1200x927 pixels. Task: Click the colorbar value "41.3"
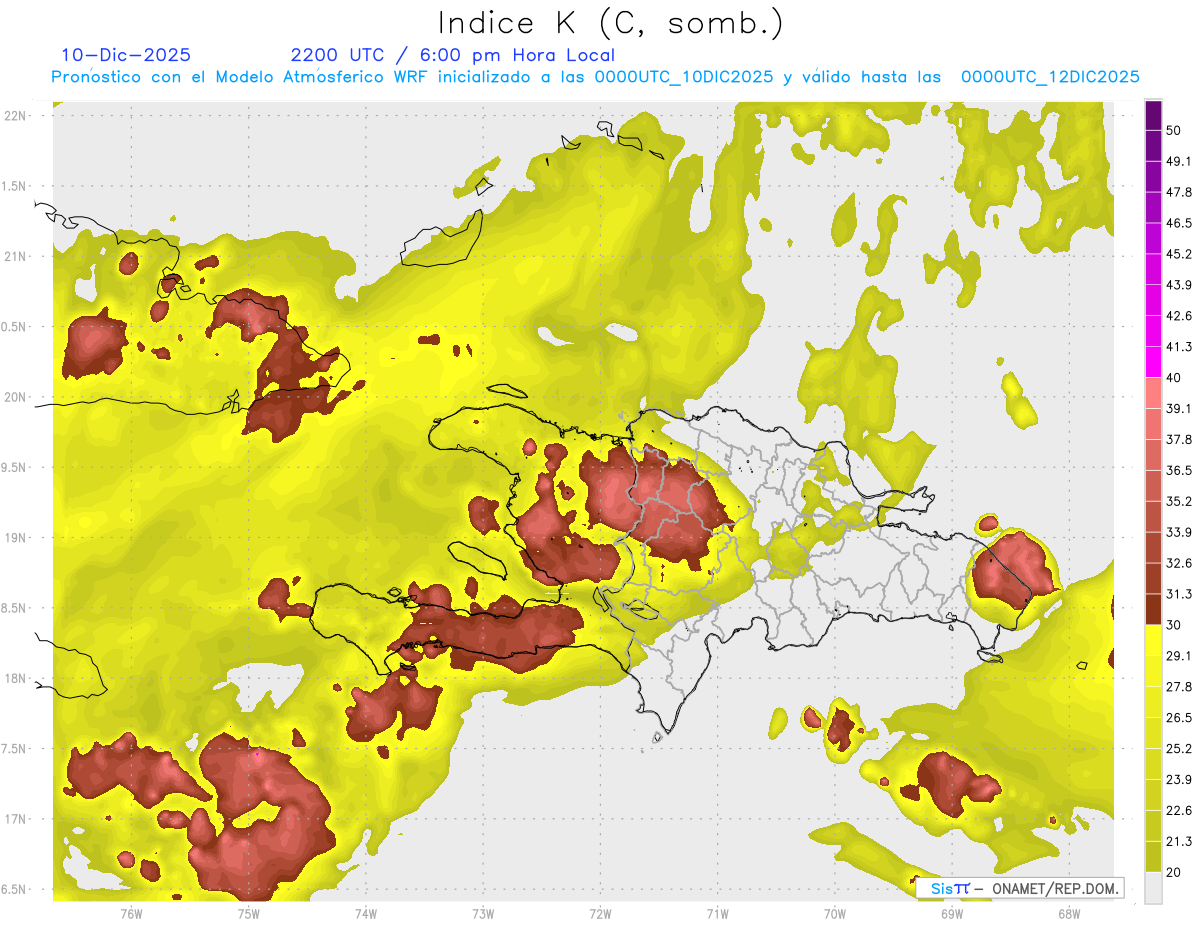(1179, 347)
